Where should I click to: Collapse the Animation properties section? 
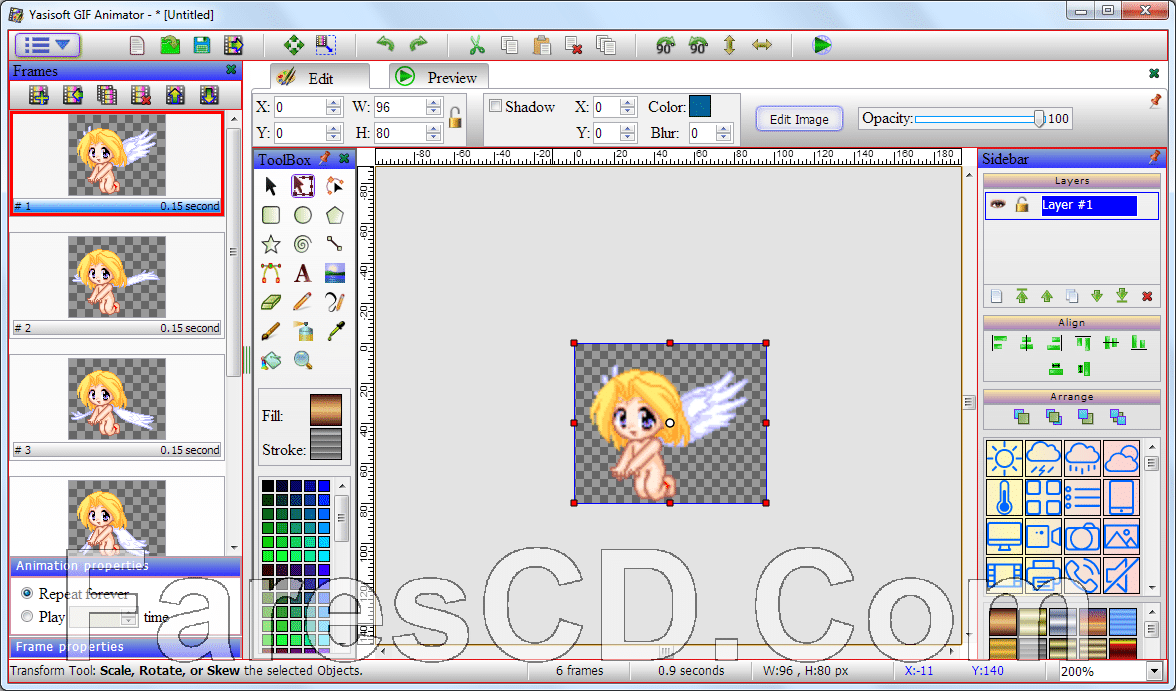tap(125, 566)
